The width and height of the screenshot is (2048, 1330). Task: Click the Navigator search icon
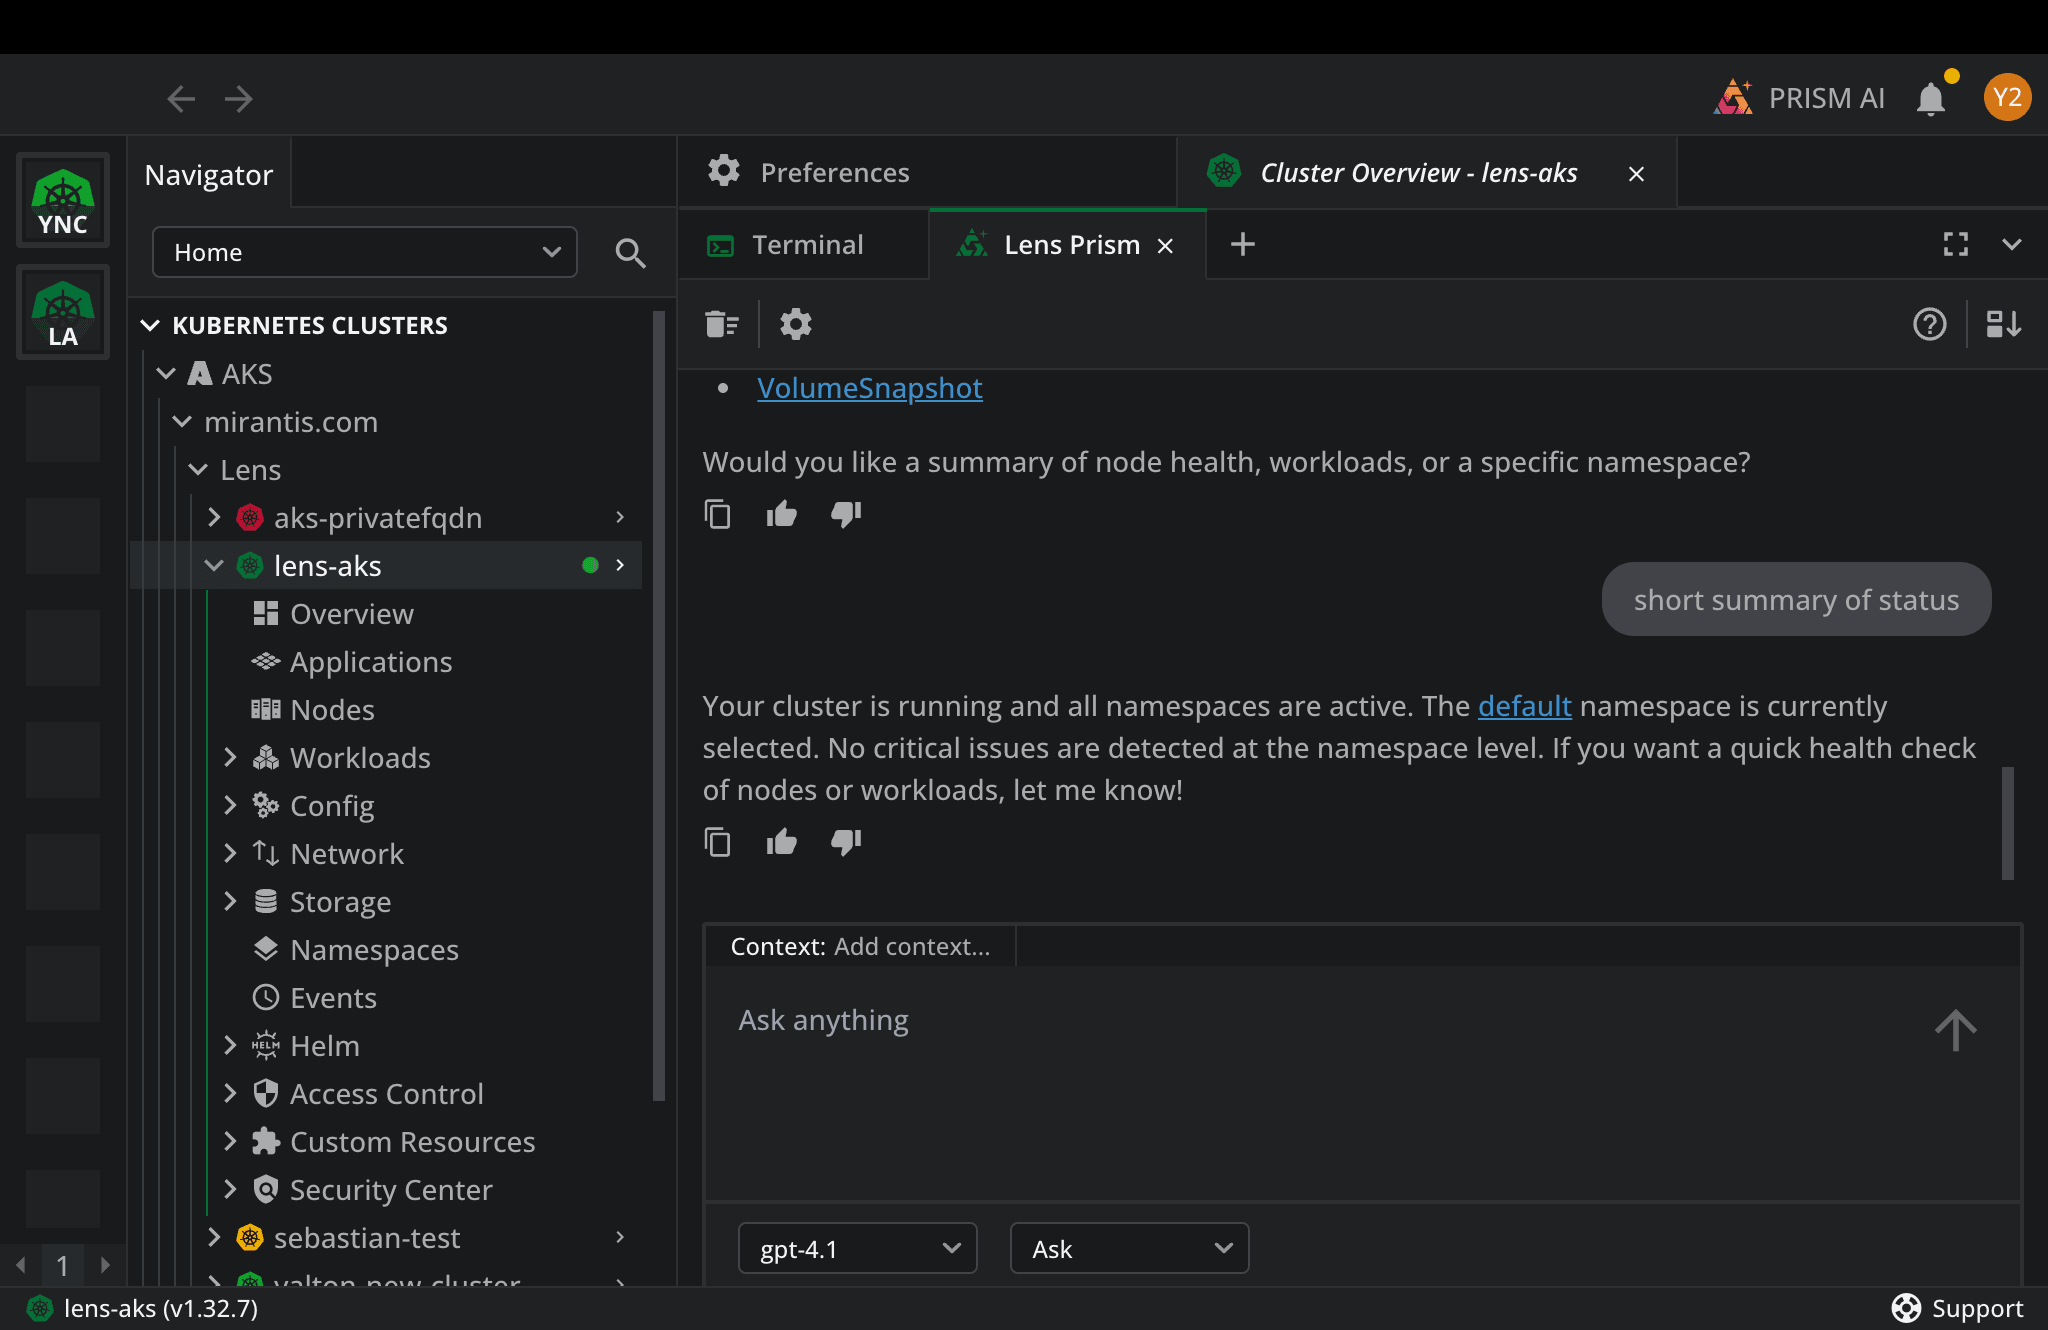(630, 253)
